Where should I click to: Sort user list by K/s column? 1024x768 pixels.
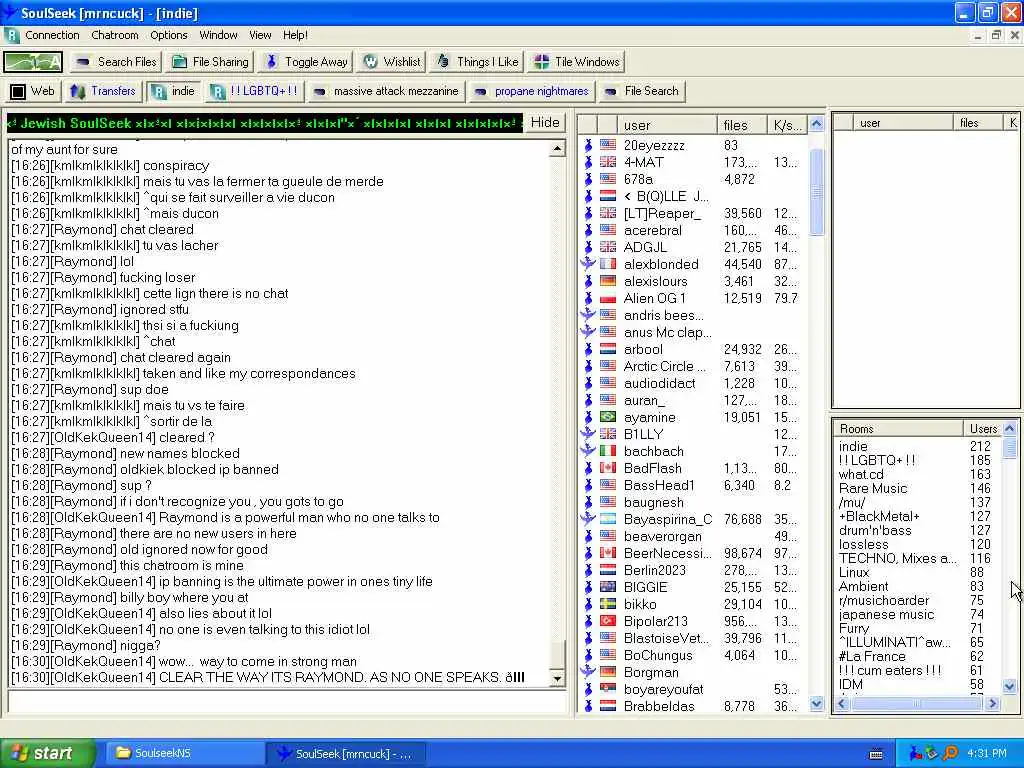click(x=787, y=125)
